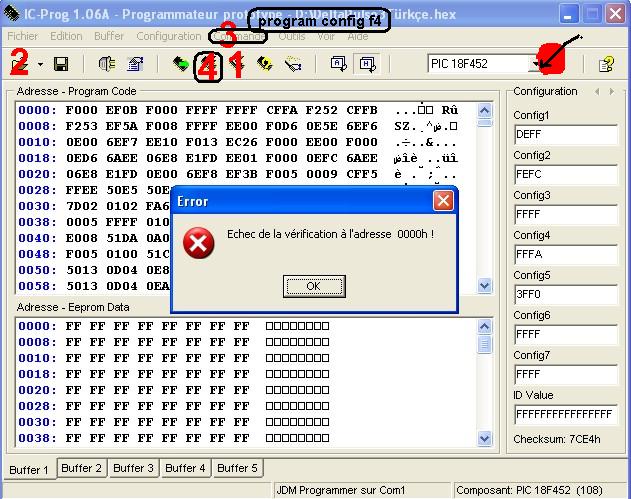The width and height of the screenshot is (631, 499).
Task: Select hex word F252 in Program Code
Action: (x=322, y=110)
